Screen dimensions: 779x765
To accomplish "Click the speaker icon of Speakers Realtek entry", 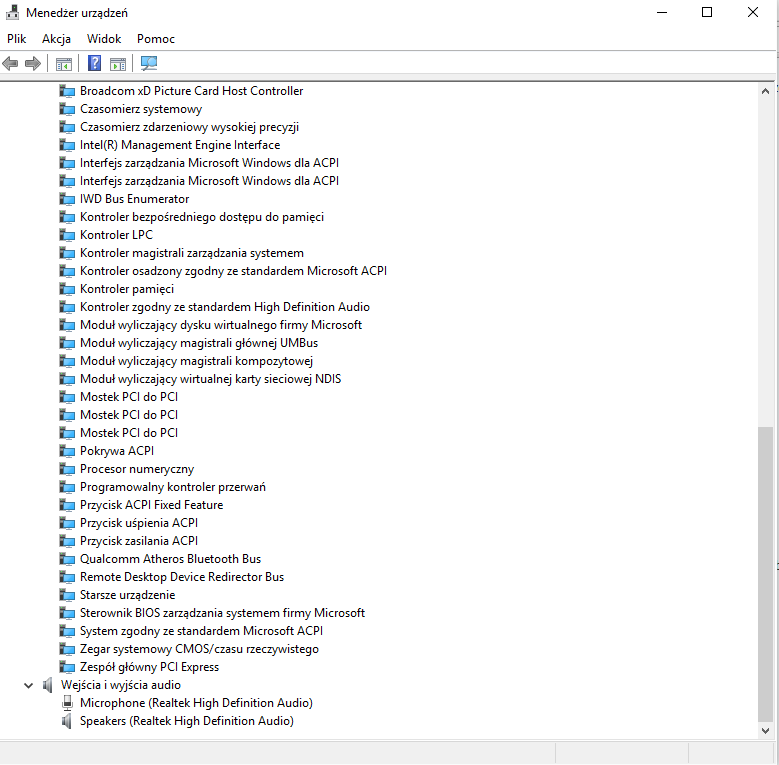I will pos(67,721).
